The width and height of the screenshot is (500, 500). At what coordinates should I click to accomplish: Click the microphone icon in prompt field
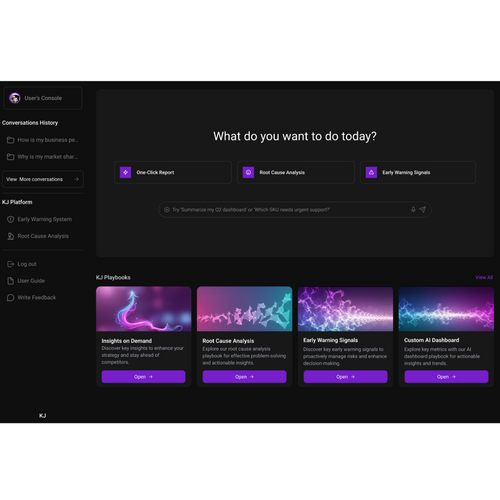[x=413, y=210]
